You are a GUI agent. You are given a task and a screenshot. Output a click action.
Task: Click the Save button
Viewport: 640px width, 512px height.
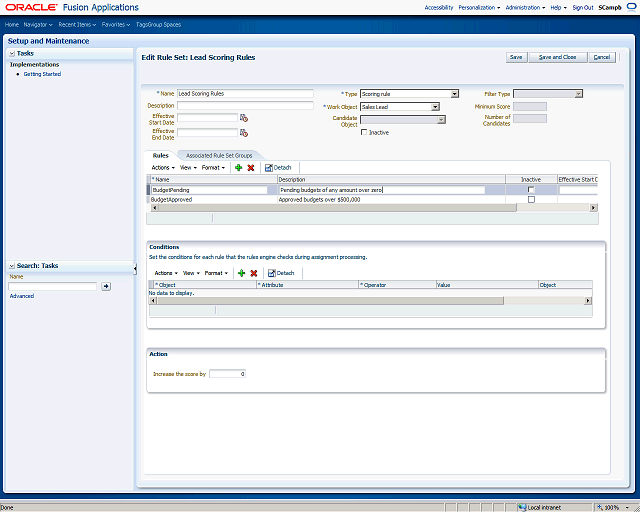point(516,57)
